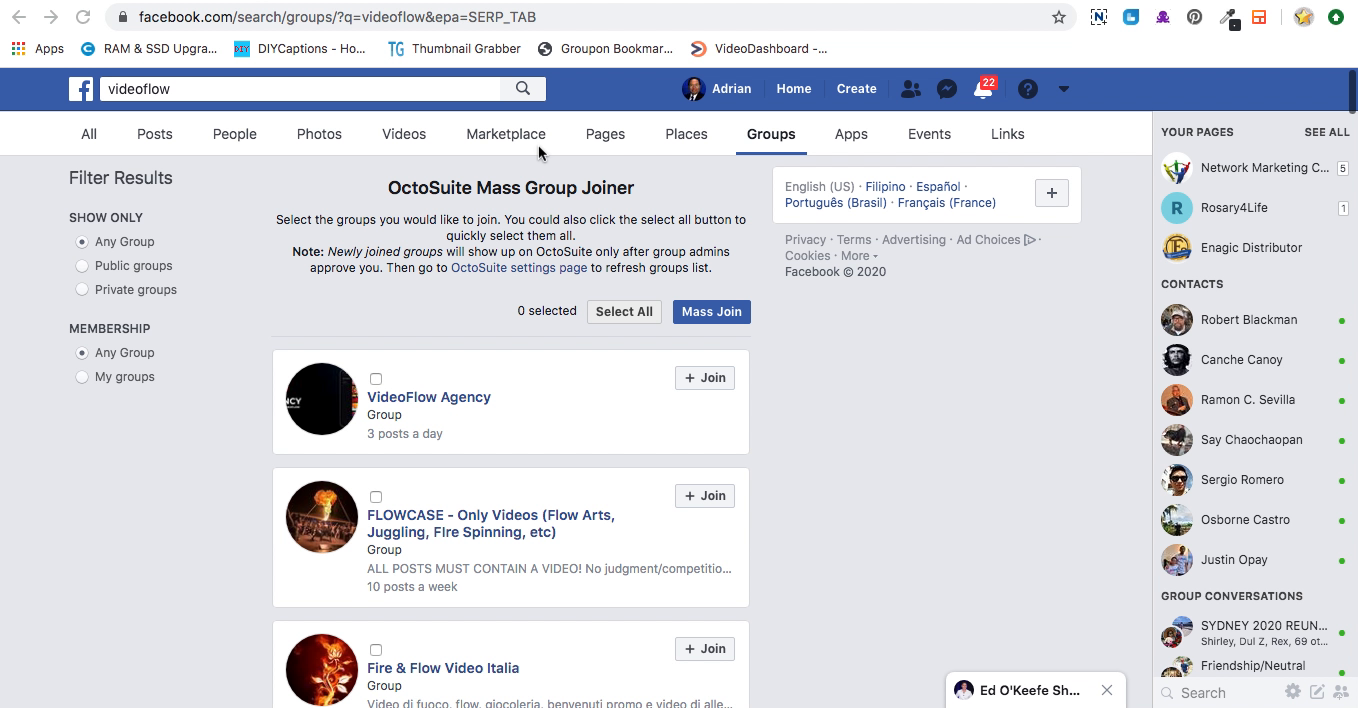Click the Facebook search input field

pyautogui.click(x=300, y=89)
